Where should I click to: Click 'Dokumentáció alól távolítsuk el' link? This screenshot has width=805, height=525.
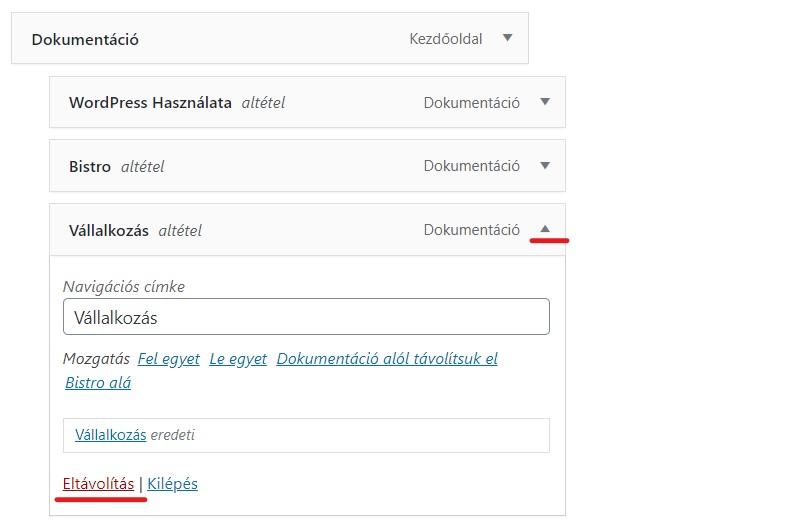(x=387, y=359)
